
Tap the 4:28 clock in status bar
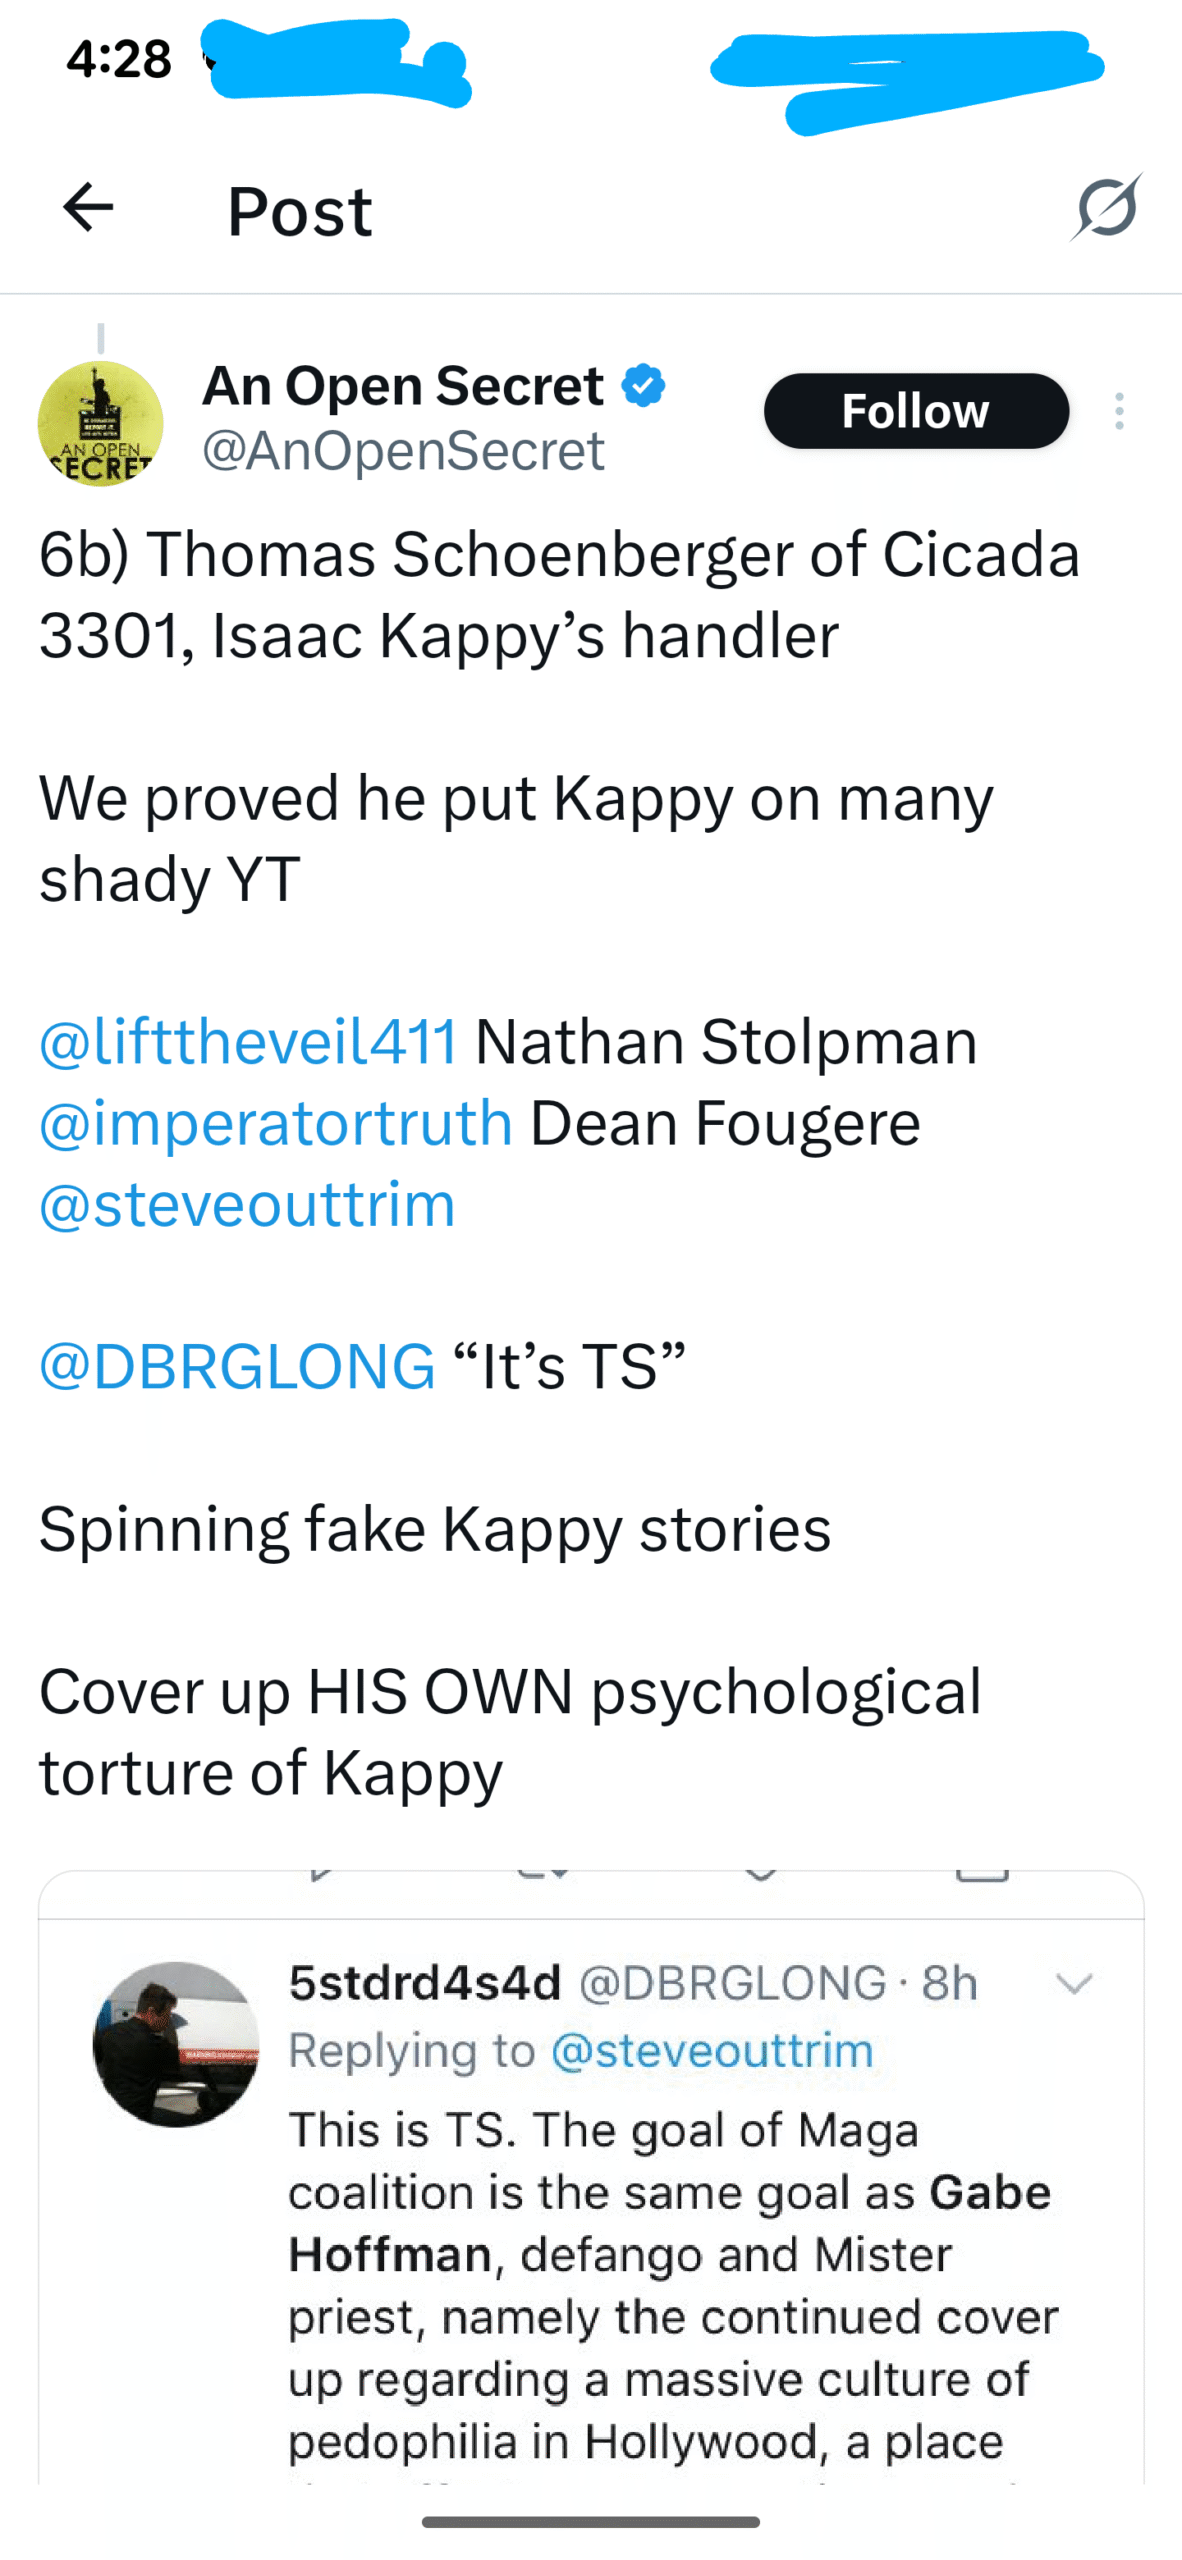tap(119, 59)
